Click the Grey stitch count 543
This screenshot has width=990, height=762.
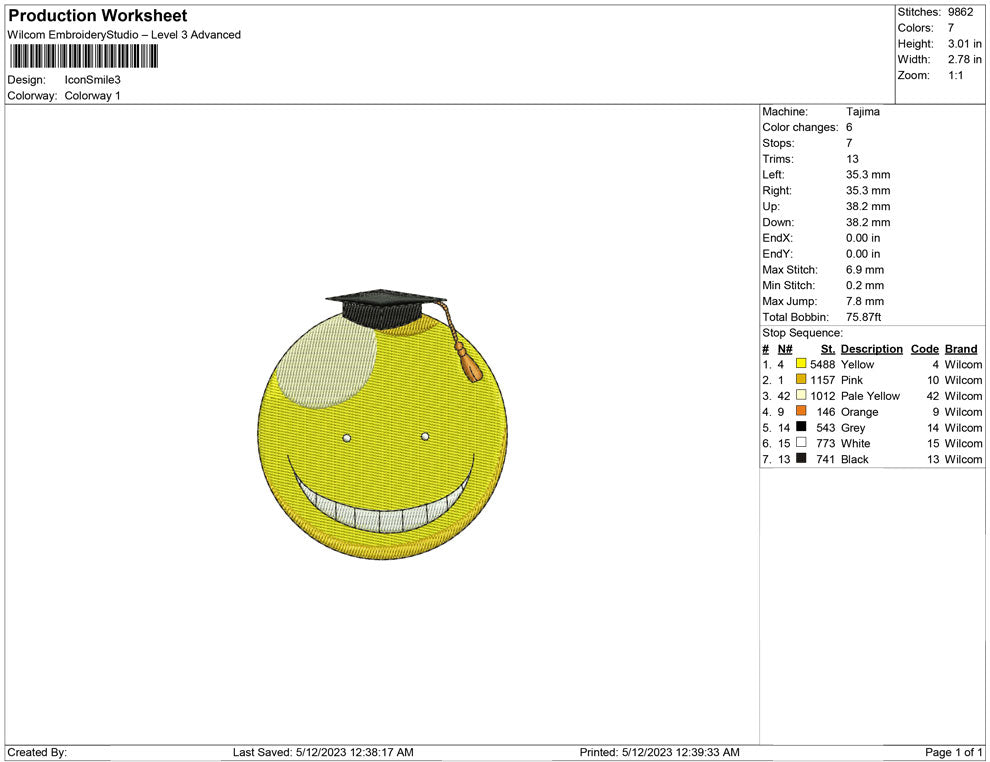coord(826,427)
